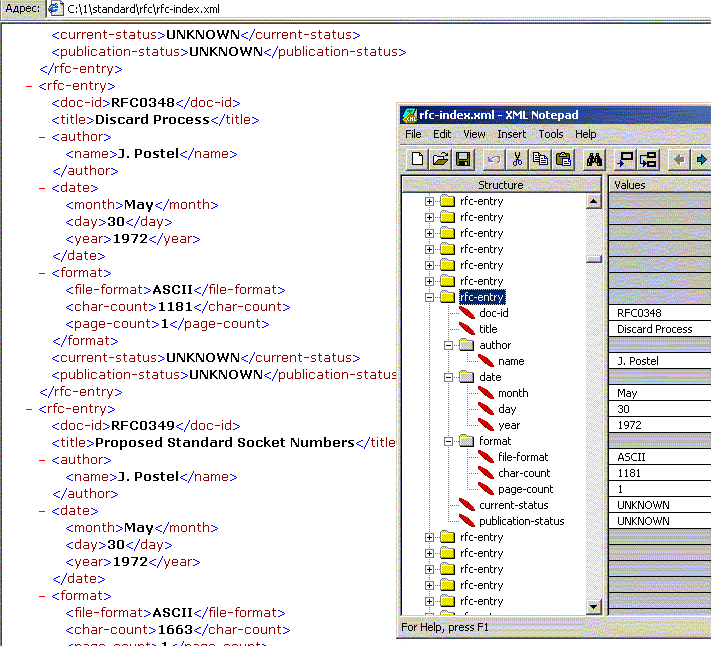Open the Help menu

[585, 134]
